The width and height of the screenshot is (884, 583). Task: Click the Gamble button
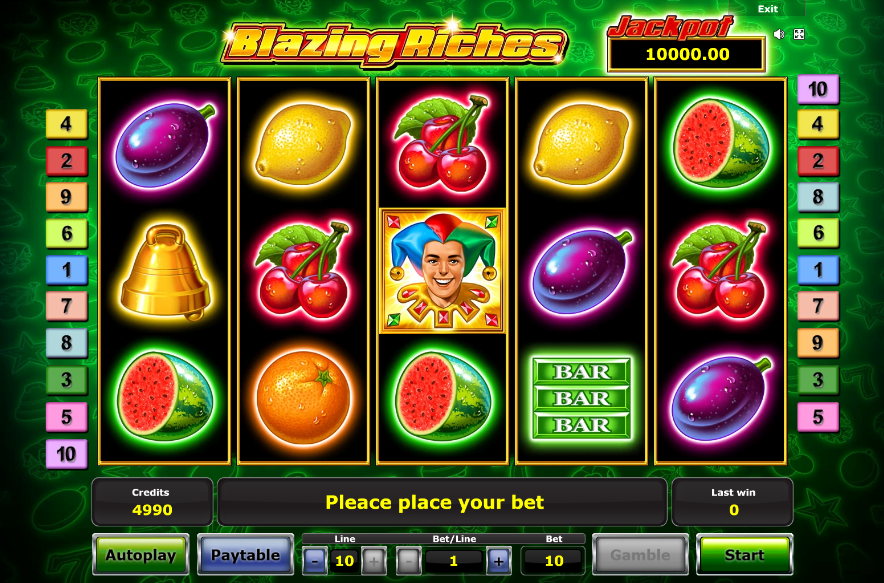point(640,555)
